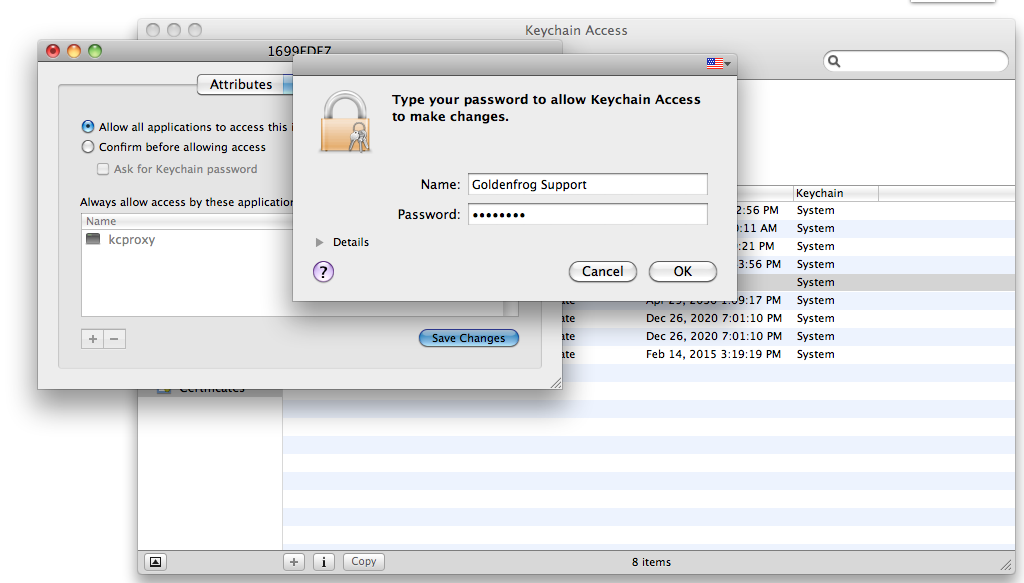Open the US flag input source menu
This screenshot has height=583, width=1024.
tap(718, 63)
